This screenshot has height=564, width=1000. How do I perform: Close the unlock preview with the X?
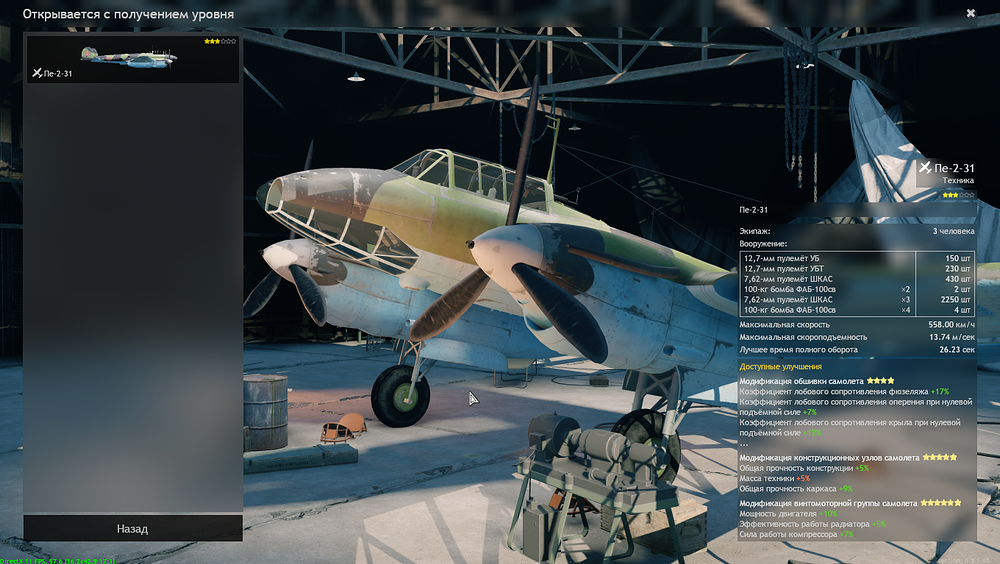970,13
